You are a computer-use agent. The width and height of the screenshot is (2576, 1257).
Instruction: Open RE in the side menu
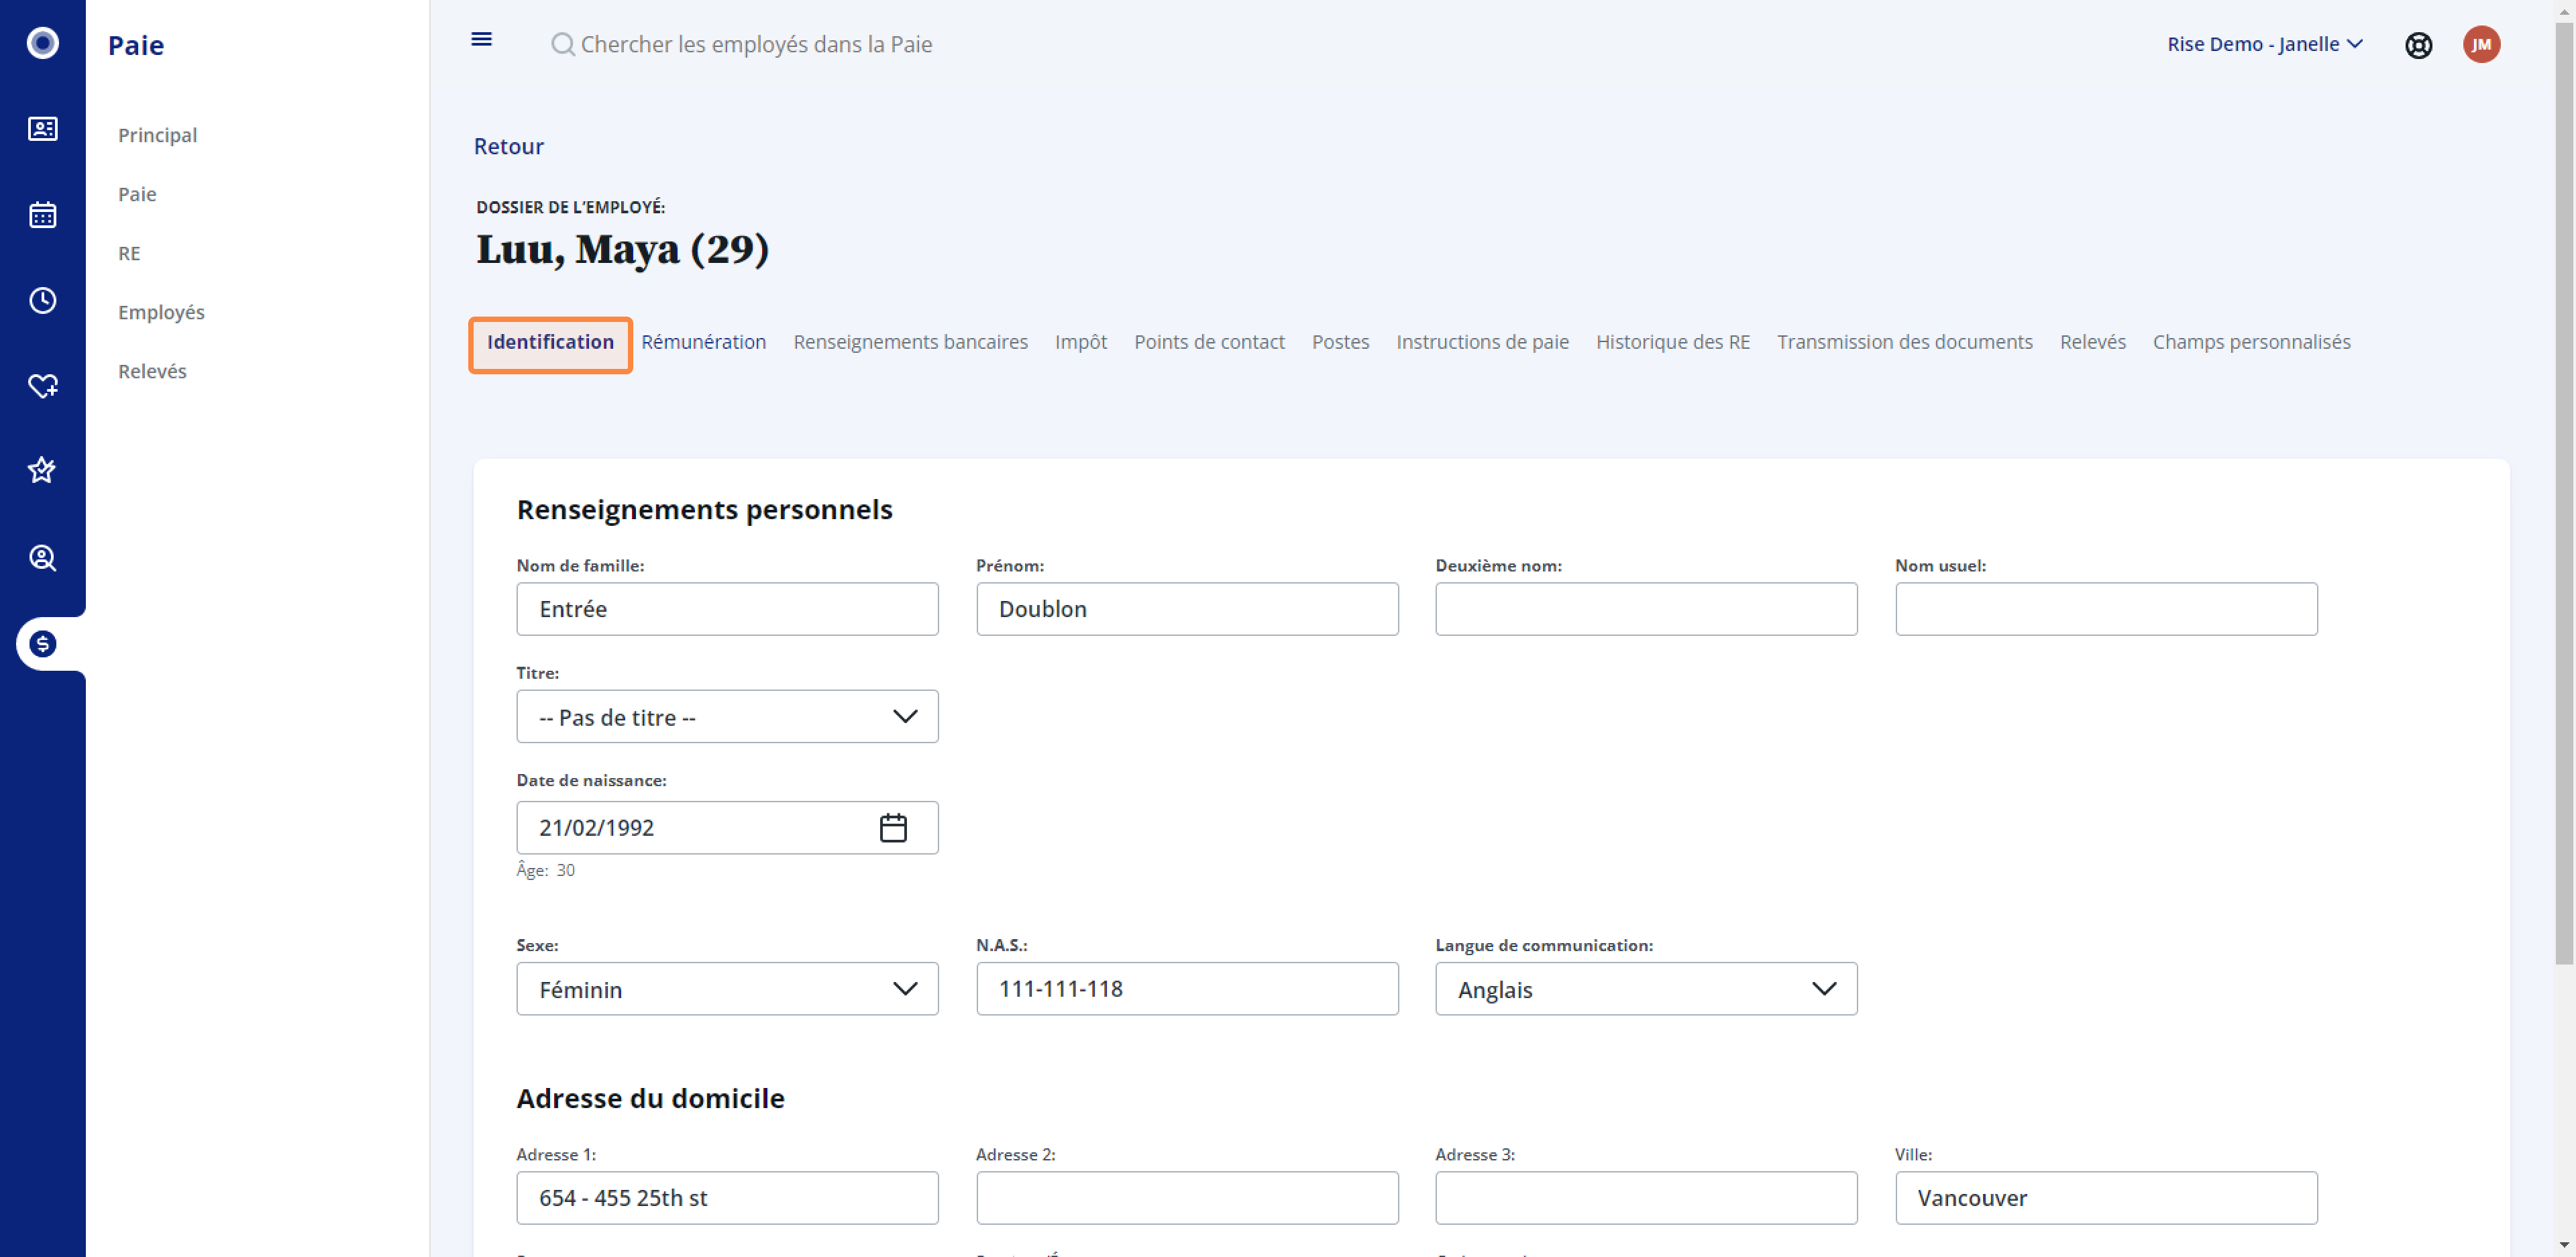tap(129, 253)
